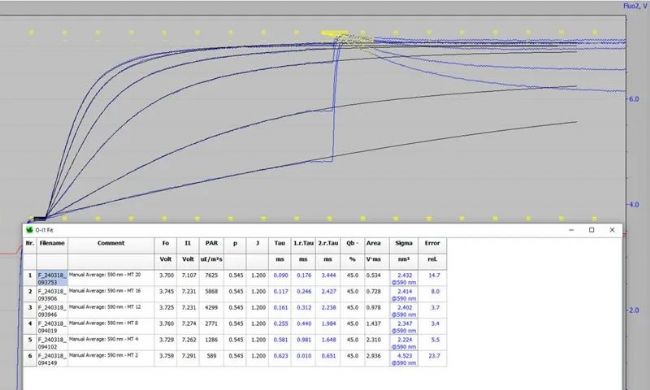Click the Comment column header
The image size is (650, 390).
click(111, 243)
